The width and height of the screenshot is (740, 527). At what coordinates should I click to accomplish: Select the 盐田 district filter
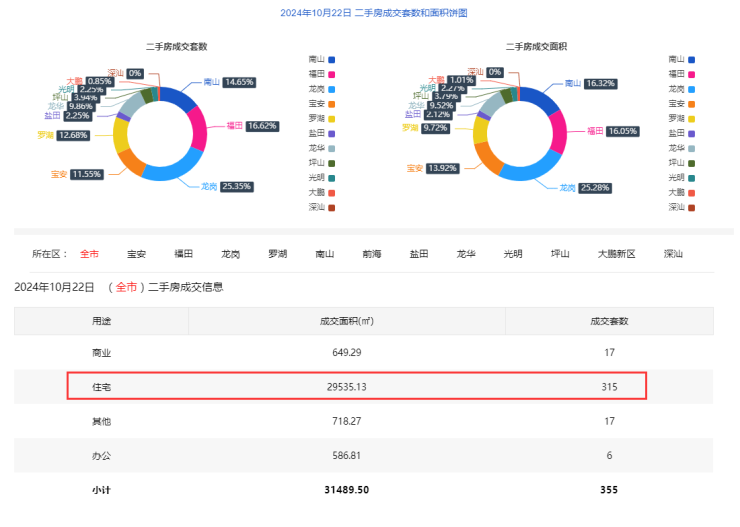(419, 254)
